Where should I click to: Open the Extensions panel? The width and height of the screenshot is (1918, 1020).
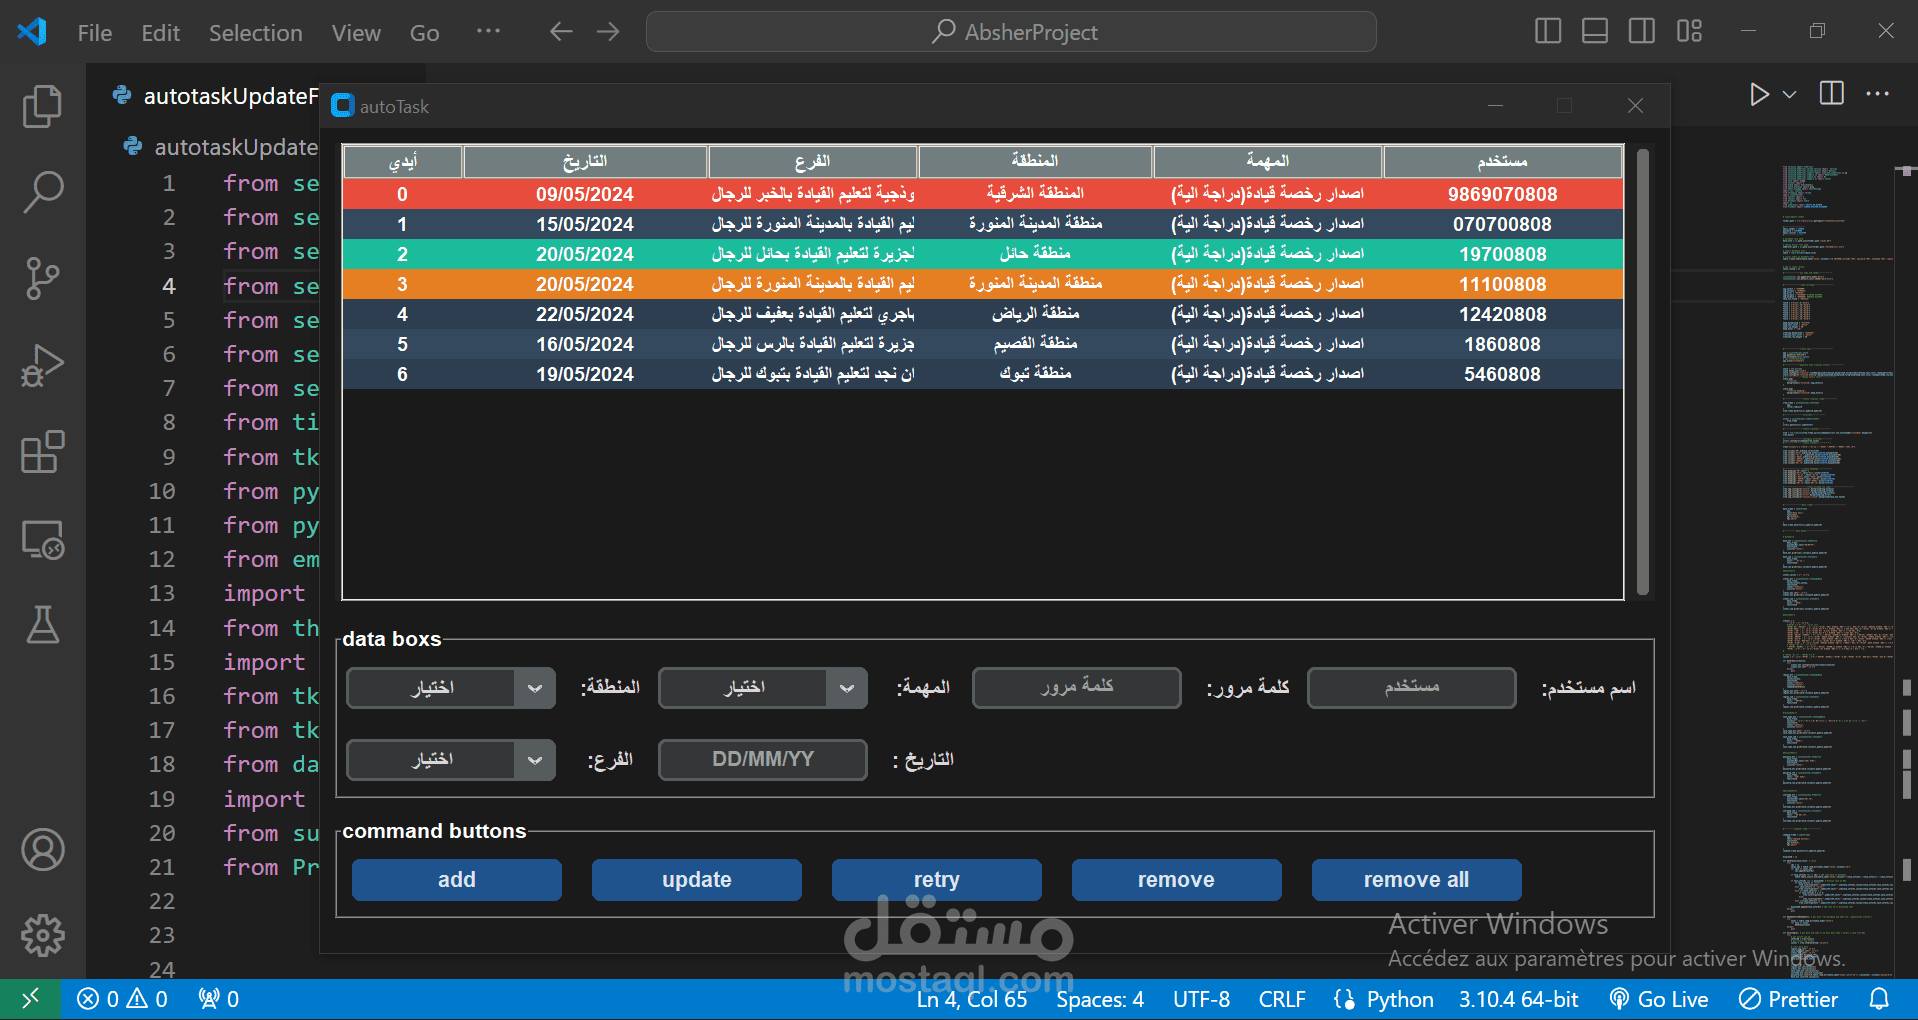[42, 452]
